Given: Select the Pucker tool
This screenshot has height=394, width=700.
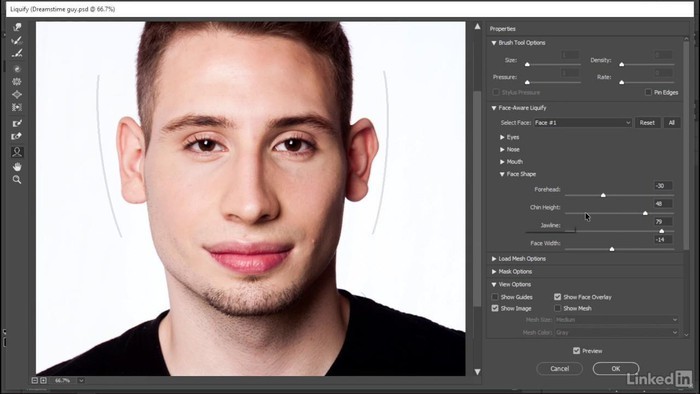Looking at the screenshot, I should 17,82.
